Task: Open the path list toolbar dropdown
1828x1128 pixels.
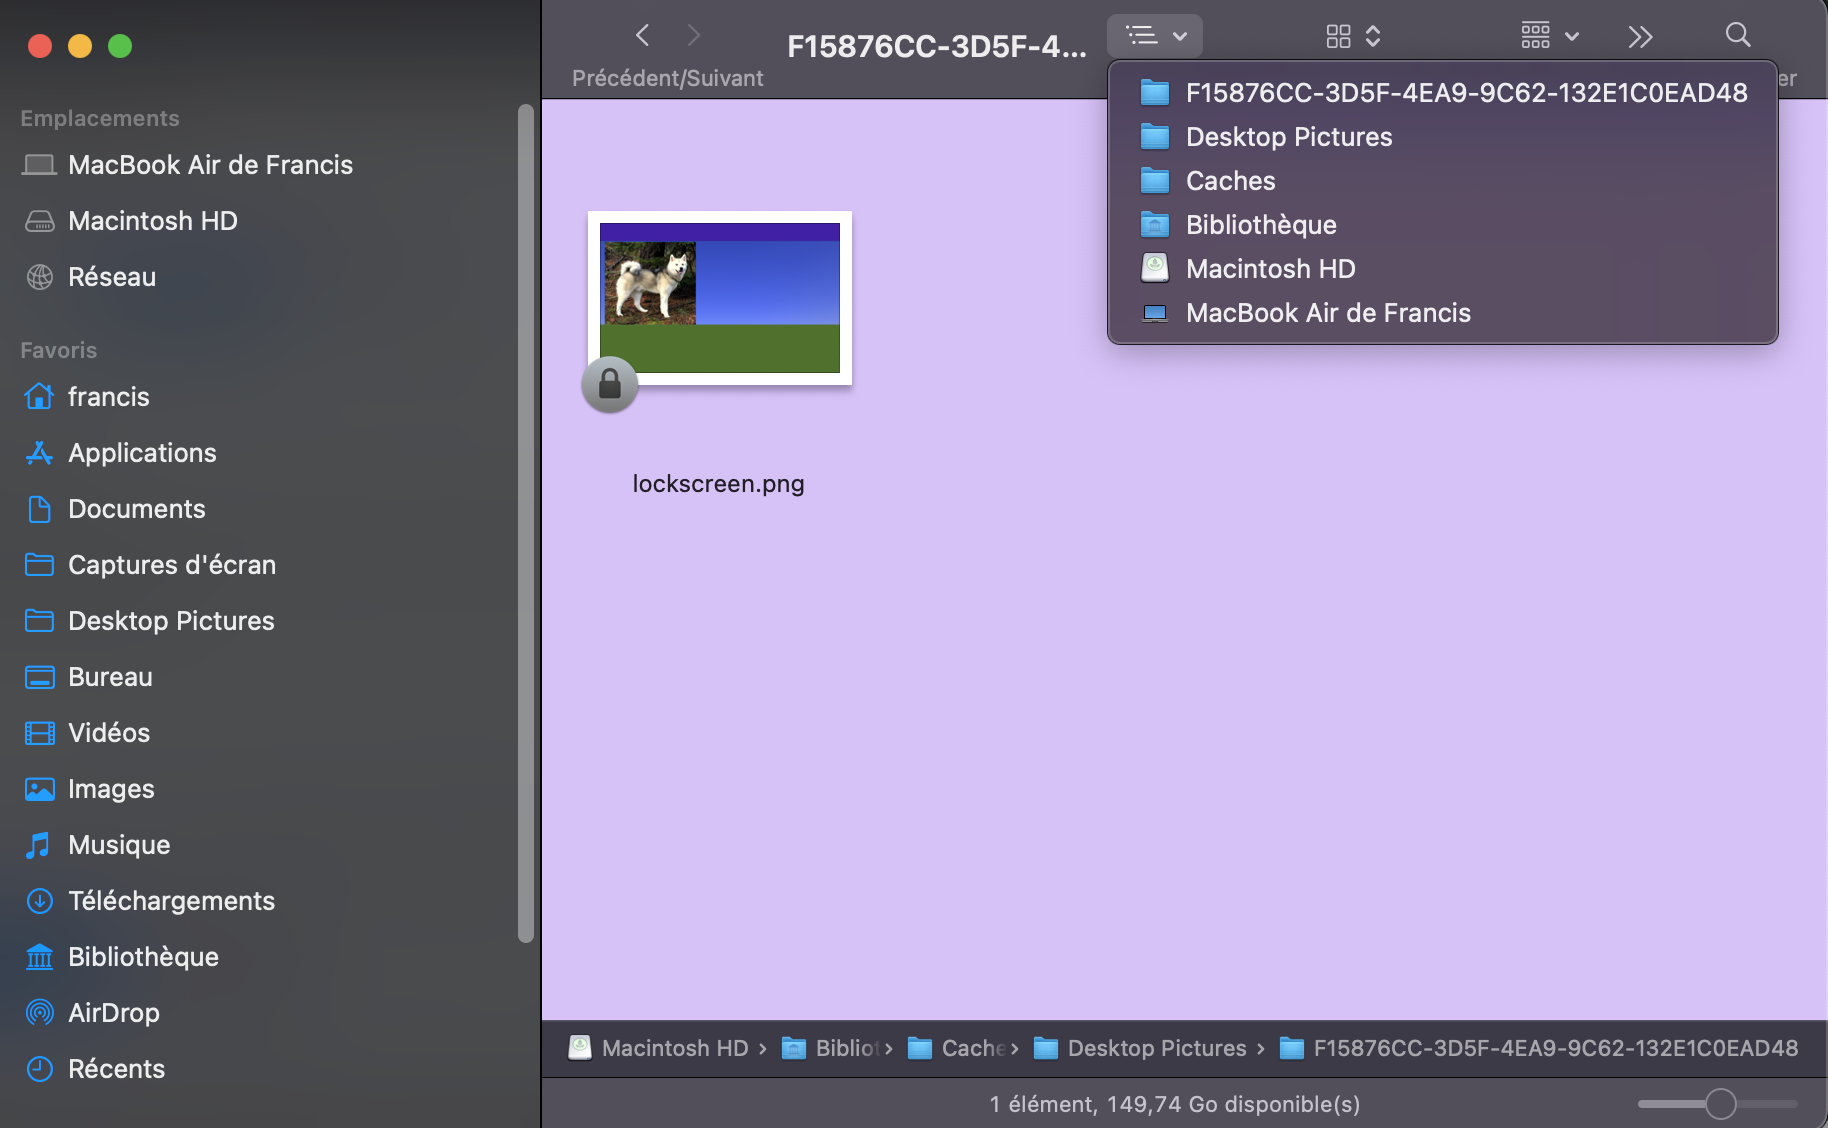Action: [x=1155, y=36]
